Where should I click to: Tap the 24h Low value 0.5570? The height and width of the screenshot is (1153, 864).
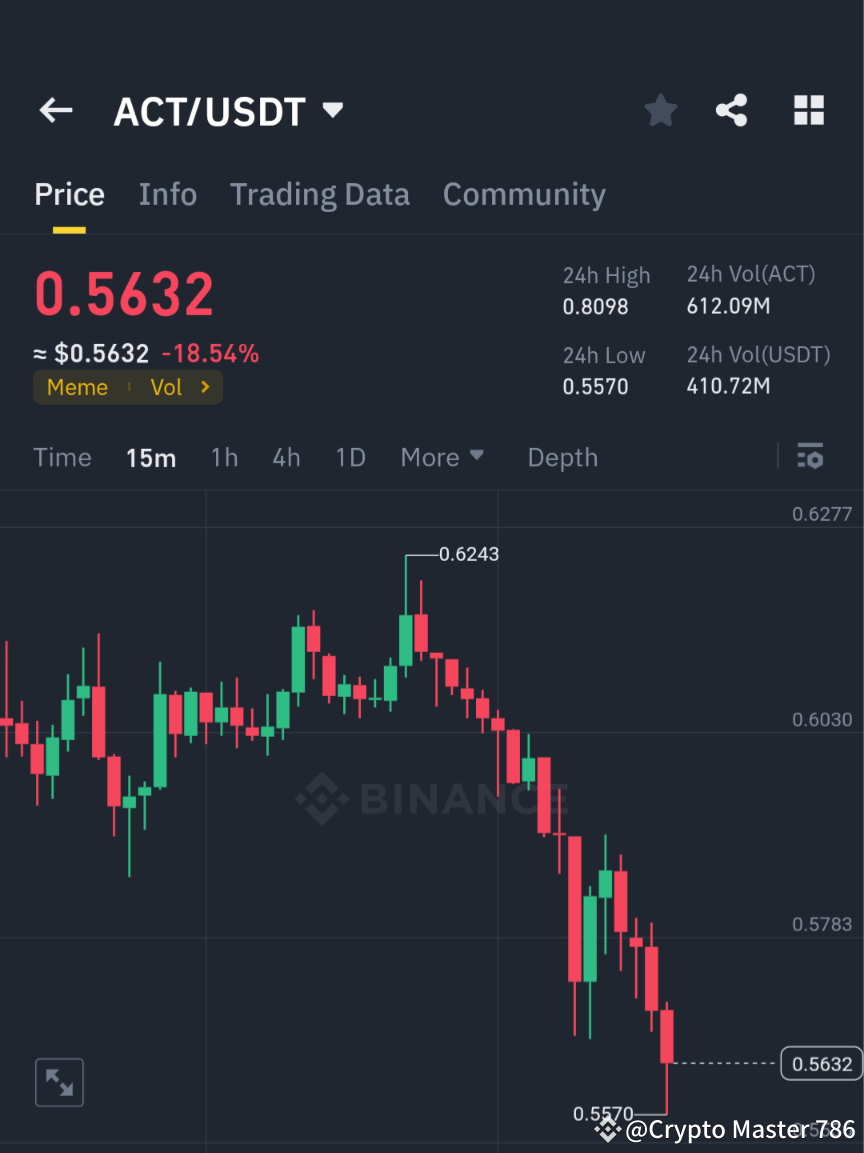point(596,385)
